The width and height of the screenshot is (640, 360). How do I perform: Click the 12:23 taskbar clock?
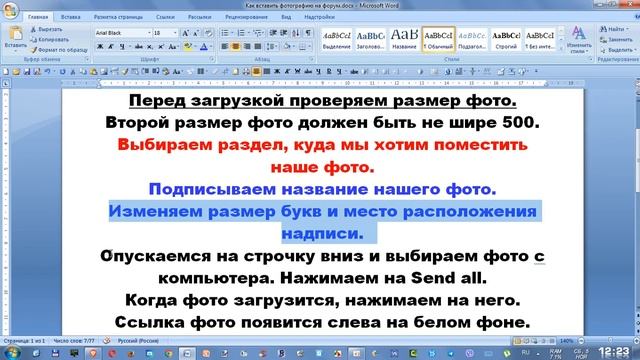tap(614, 352)
